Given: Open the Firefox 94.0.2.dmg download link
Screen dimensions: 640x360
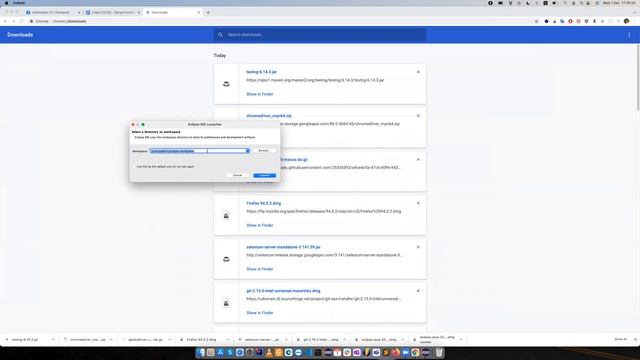Looking at the screenshot, I should (x=264, y=203).
